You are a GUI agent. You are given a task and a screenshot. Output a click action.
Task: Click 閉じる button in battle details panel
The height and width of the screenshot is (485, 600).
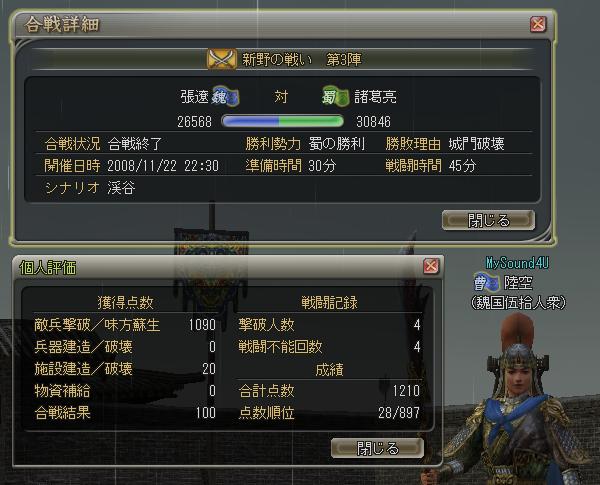(x=488, y=220)
